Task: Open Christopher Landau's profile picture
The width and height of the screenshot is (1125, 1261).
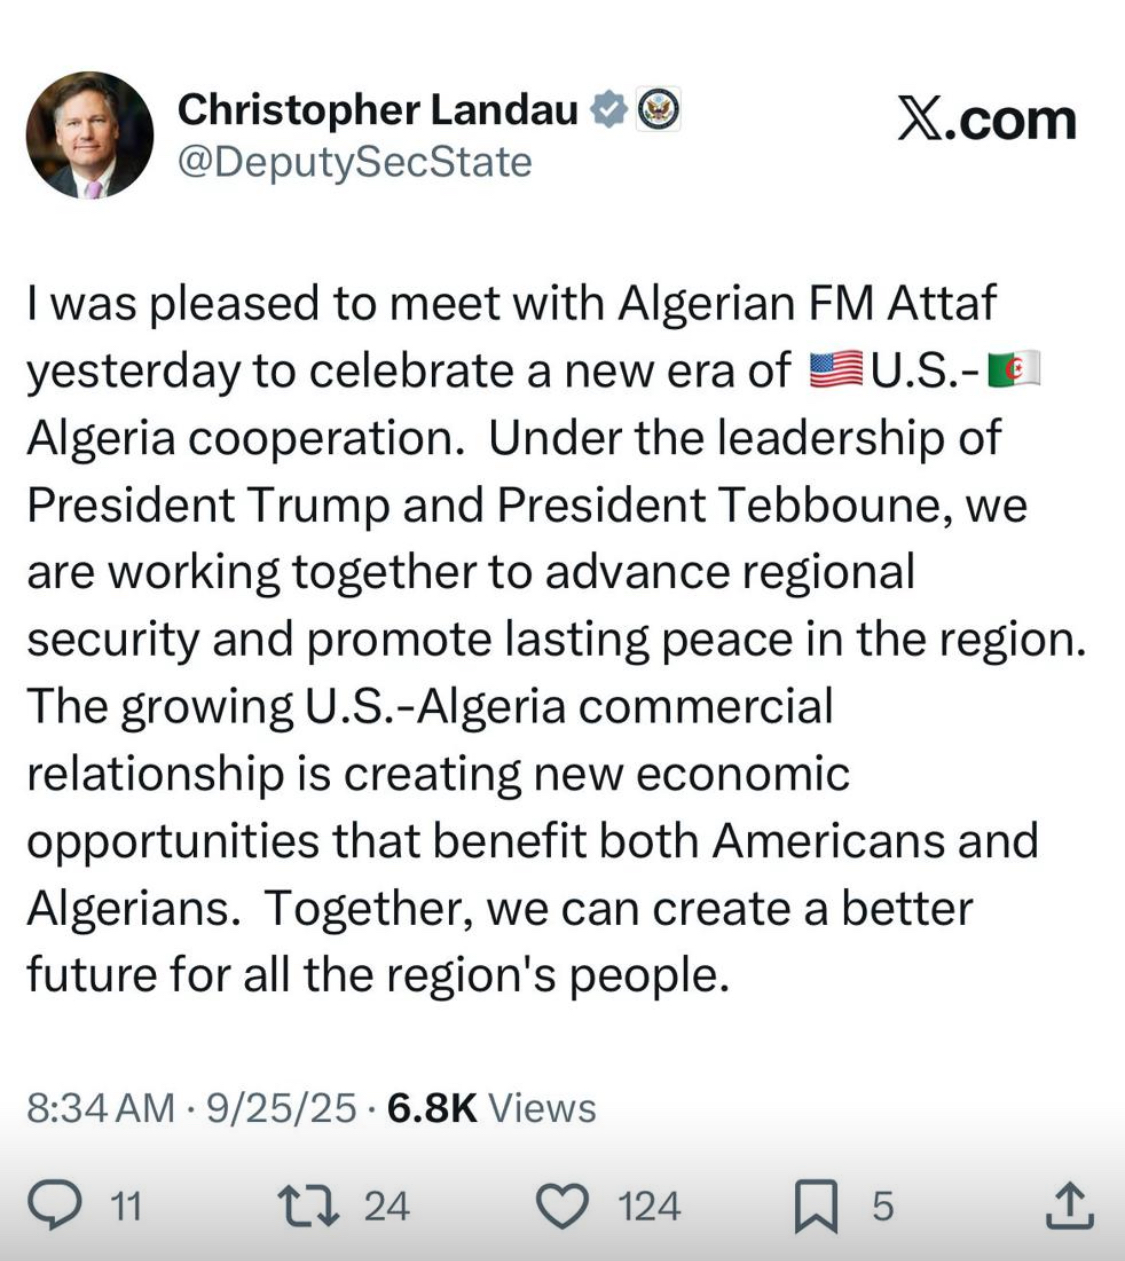Action: tap(90, 135)
